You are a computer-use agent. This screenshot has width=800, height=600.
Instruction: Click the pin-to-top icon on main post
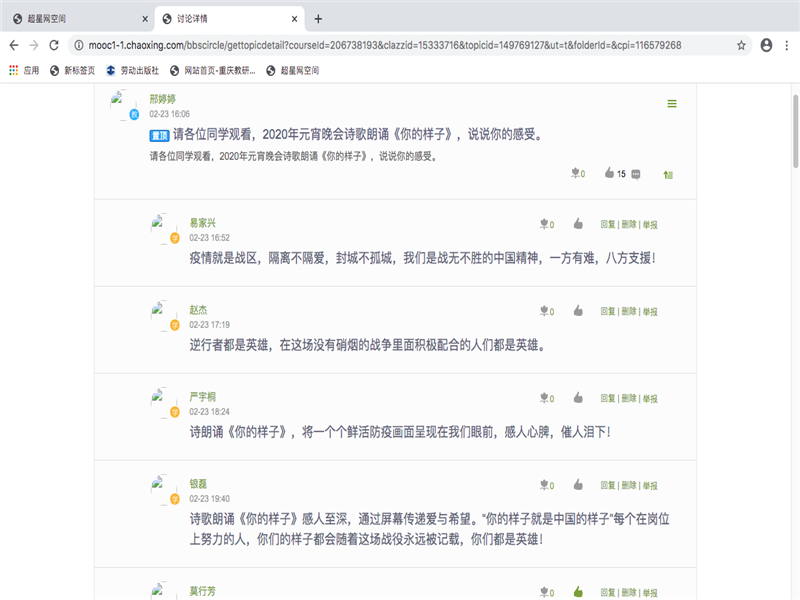click(668, 174)
